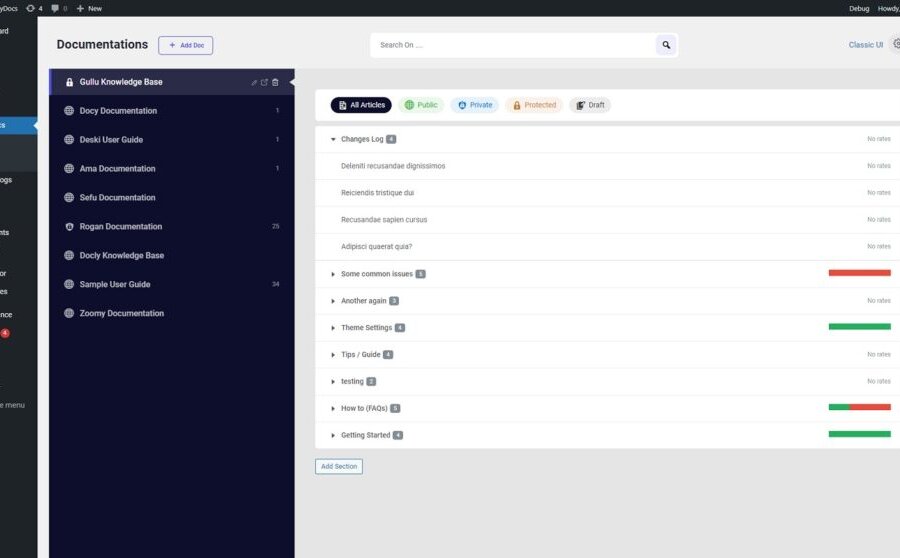
Task: Edit Gullu Knowledge Base with pencil icon
Action: click(x=254, y=83)
